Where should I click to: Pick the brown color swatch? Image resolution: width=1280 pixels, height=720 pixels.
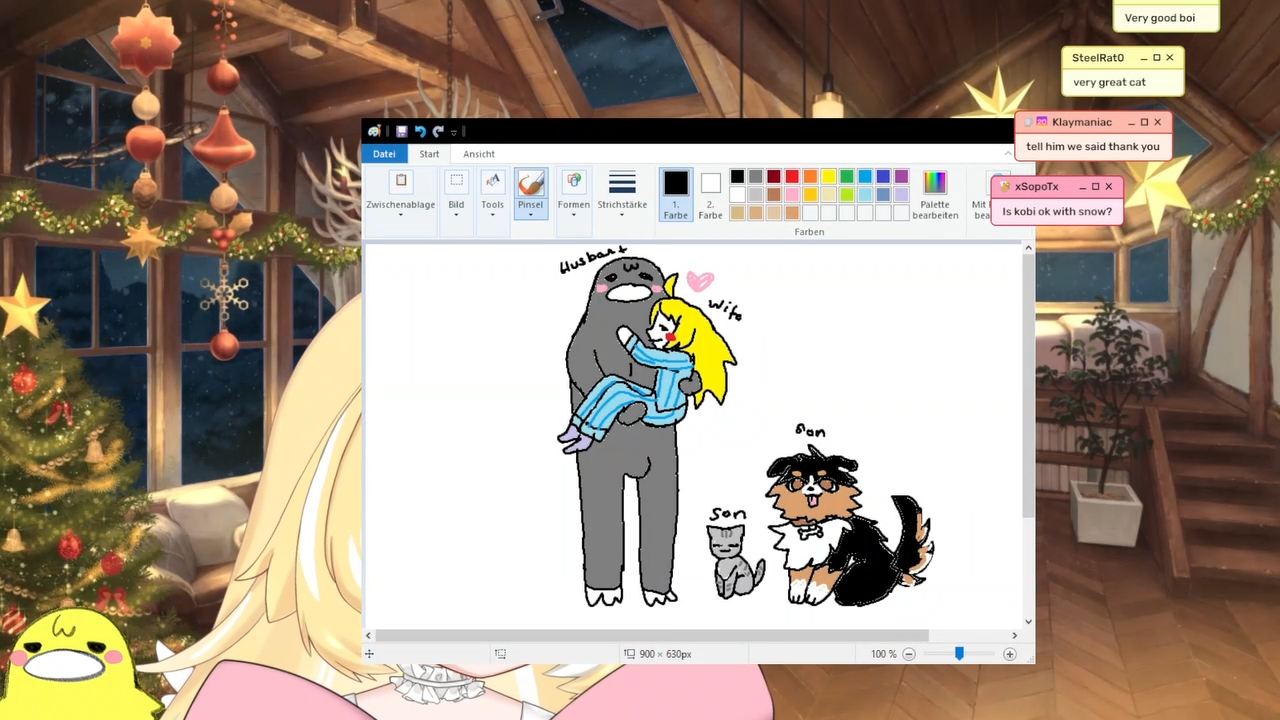click(774, 195)
